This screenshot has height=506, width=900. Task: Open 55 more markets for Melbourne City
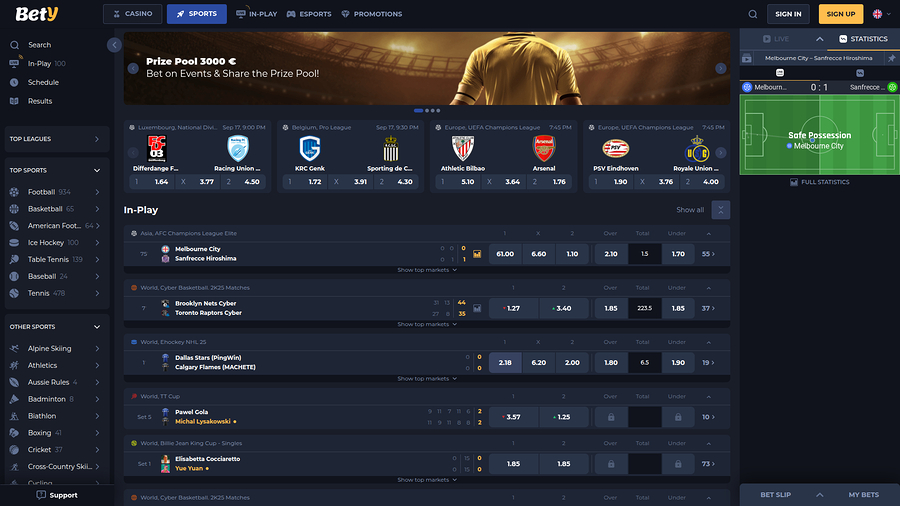(x=708, y=254)
